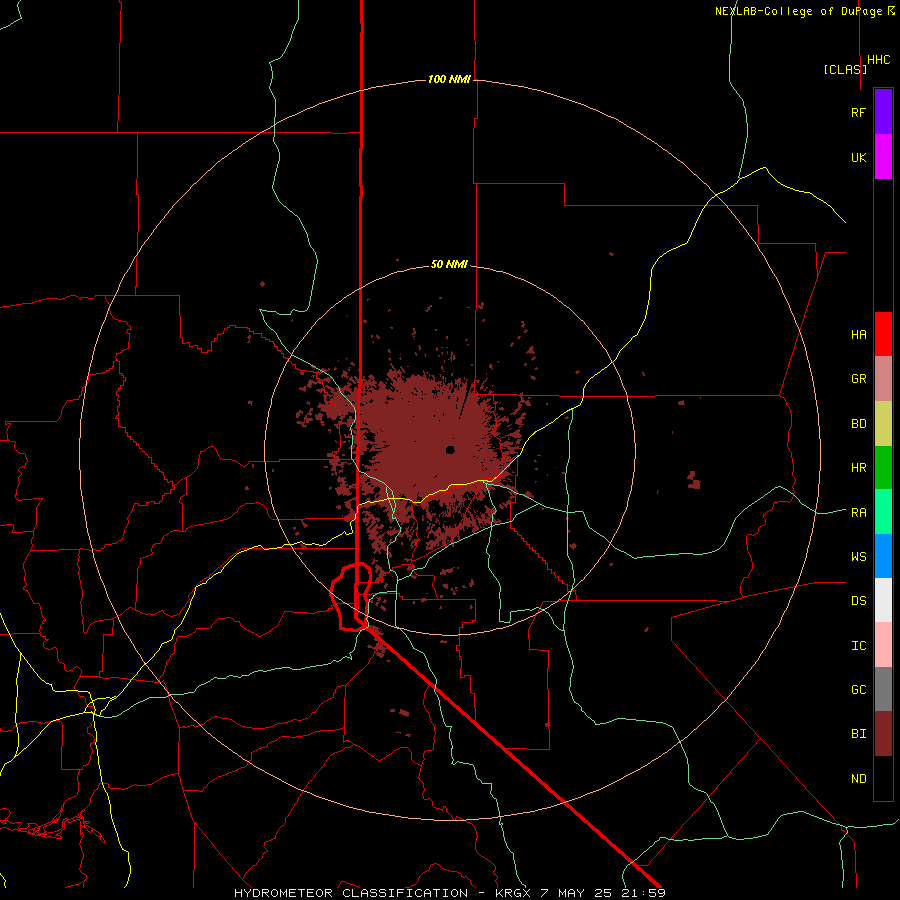Click the 100 NMI range ring label

coord(449,79)
